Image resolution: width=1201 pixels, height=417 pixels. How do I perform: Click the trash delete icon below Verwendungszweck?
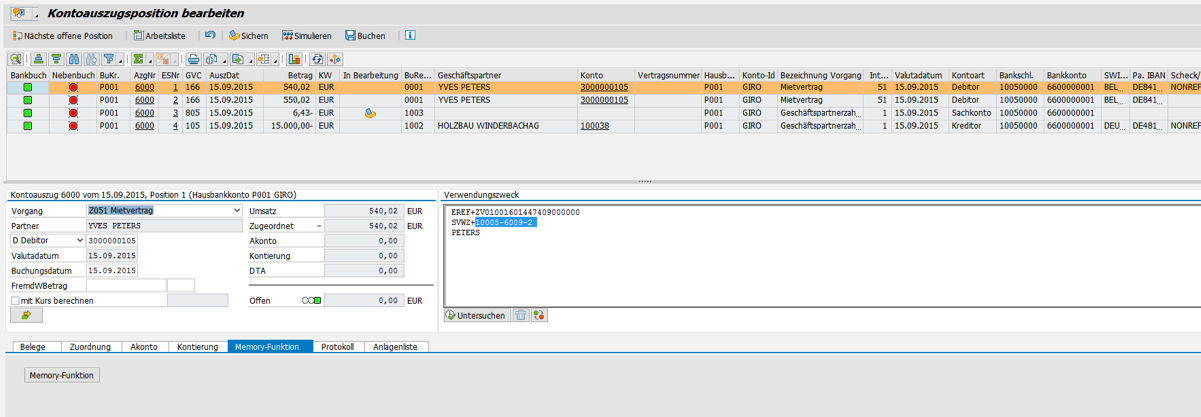point(521,316)
